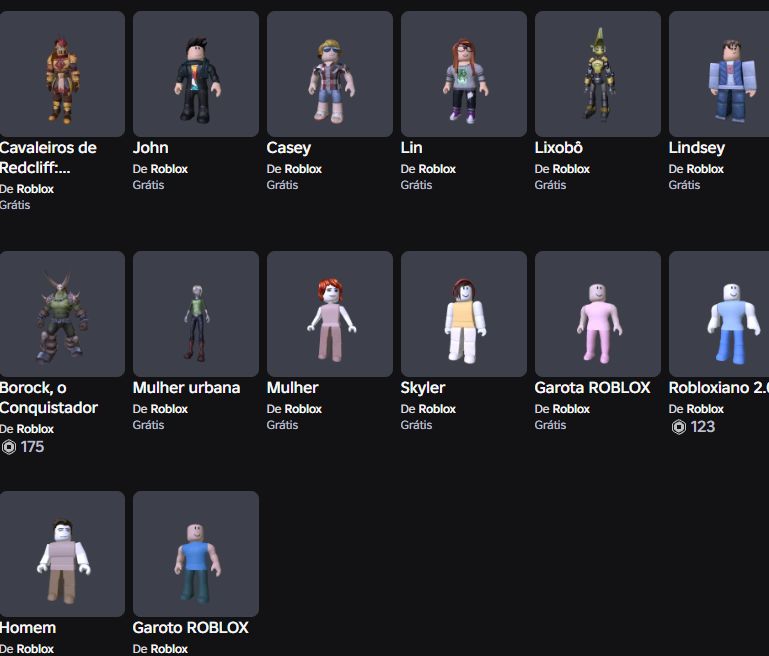View the Lin avatar thumbnail

coord(463,74)
